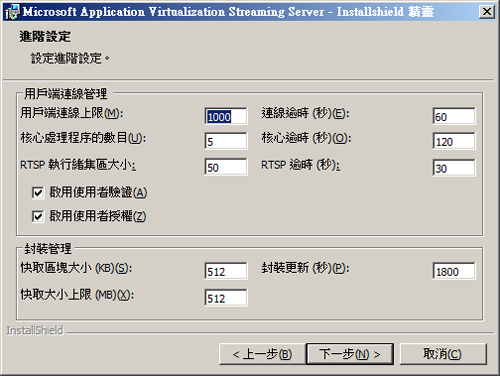Close the InstallShield wizard window
The width and height of the screenshot is (500, 376).
[487, 12]
